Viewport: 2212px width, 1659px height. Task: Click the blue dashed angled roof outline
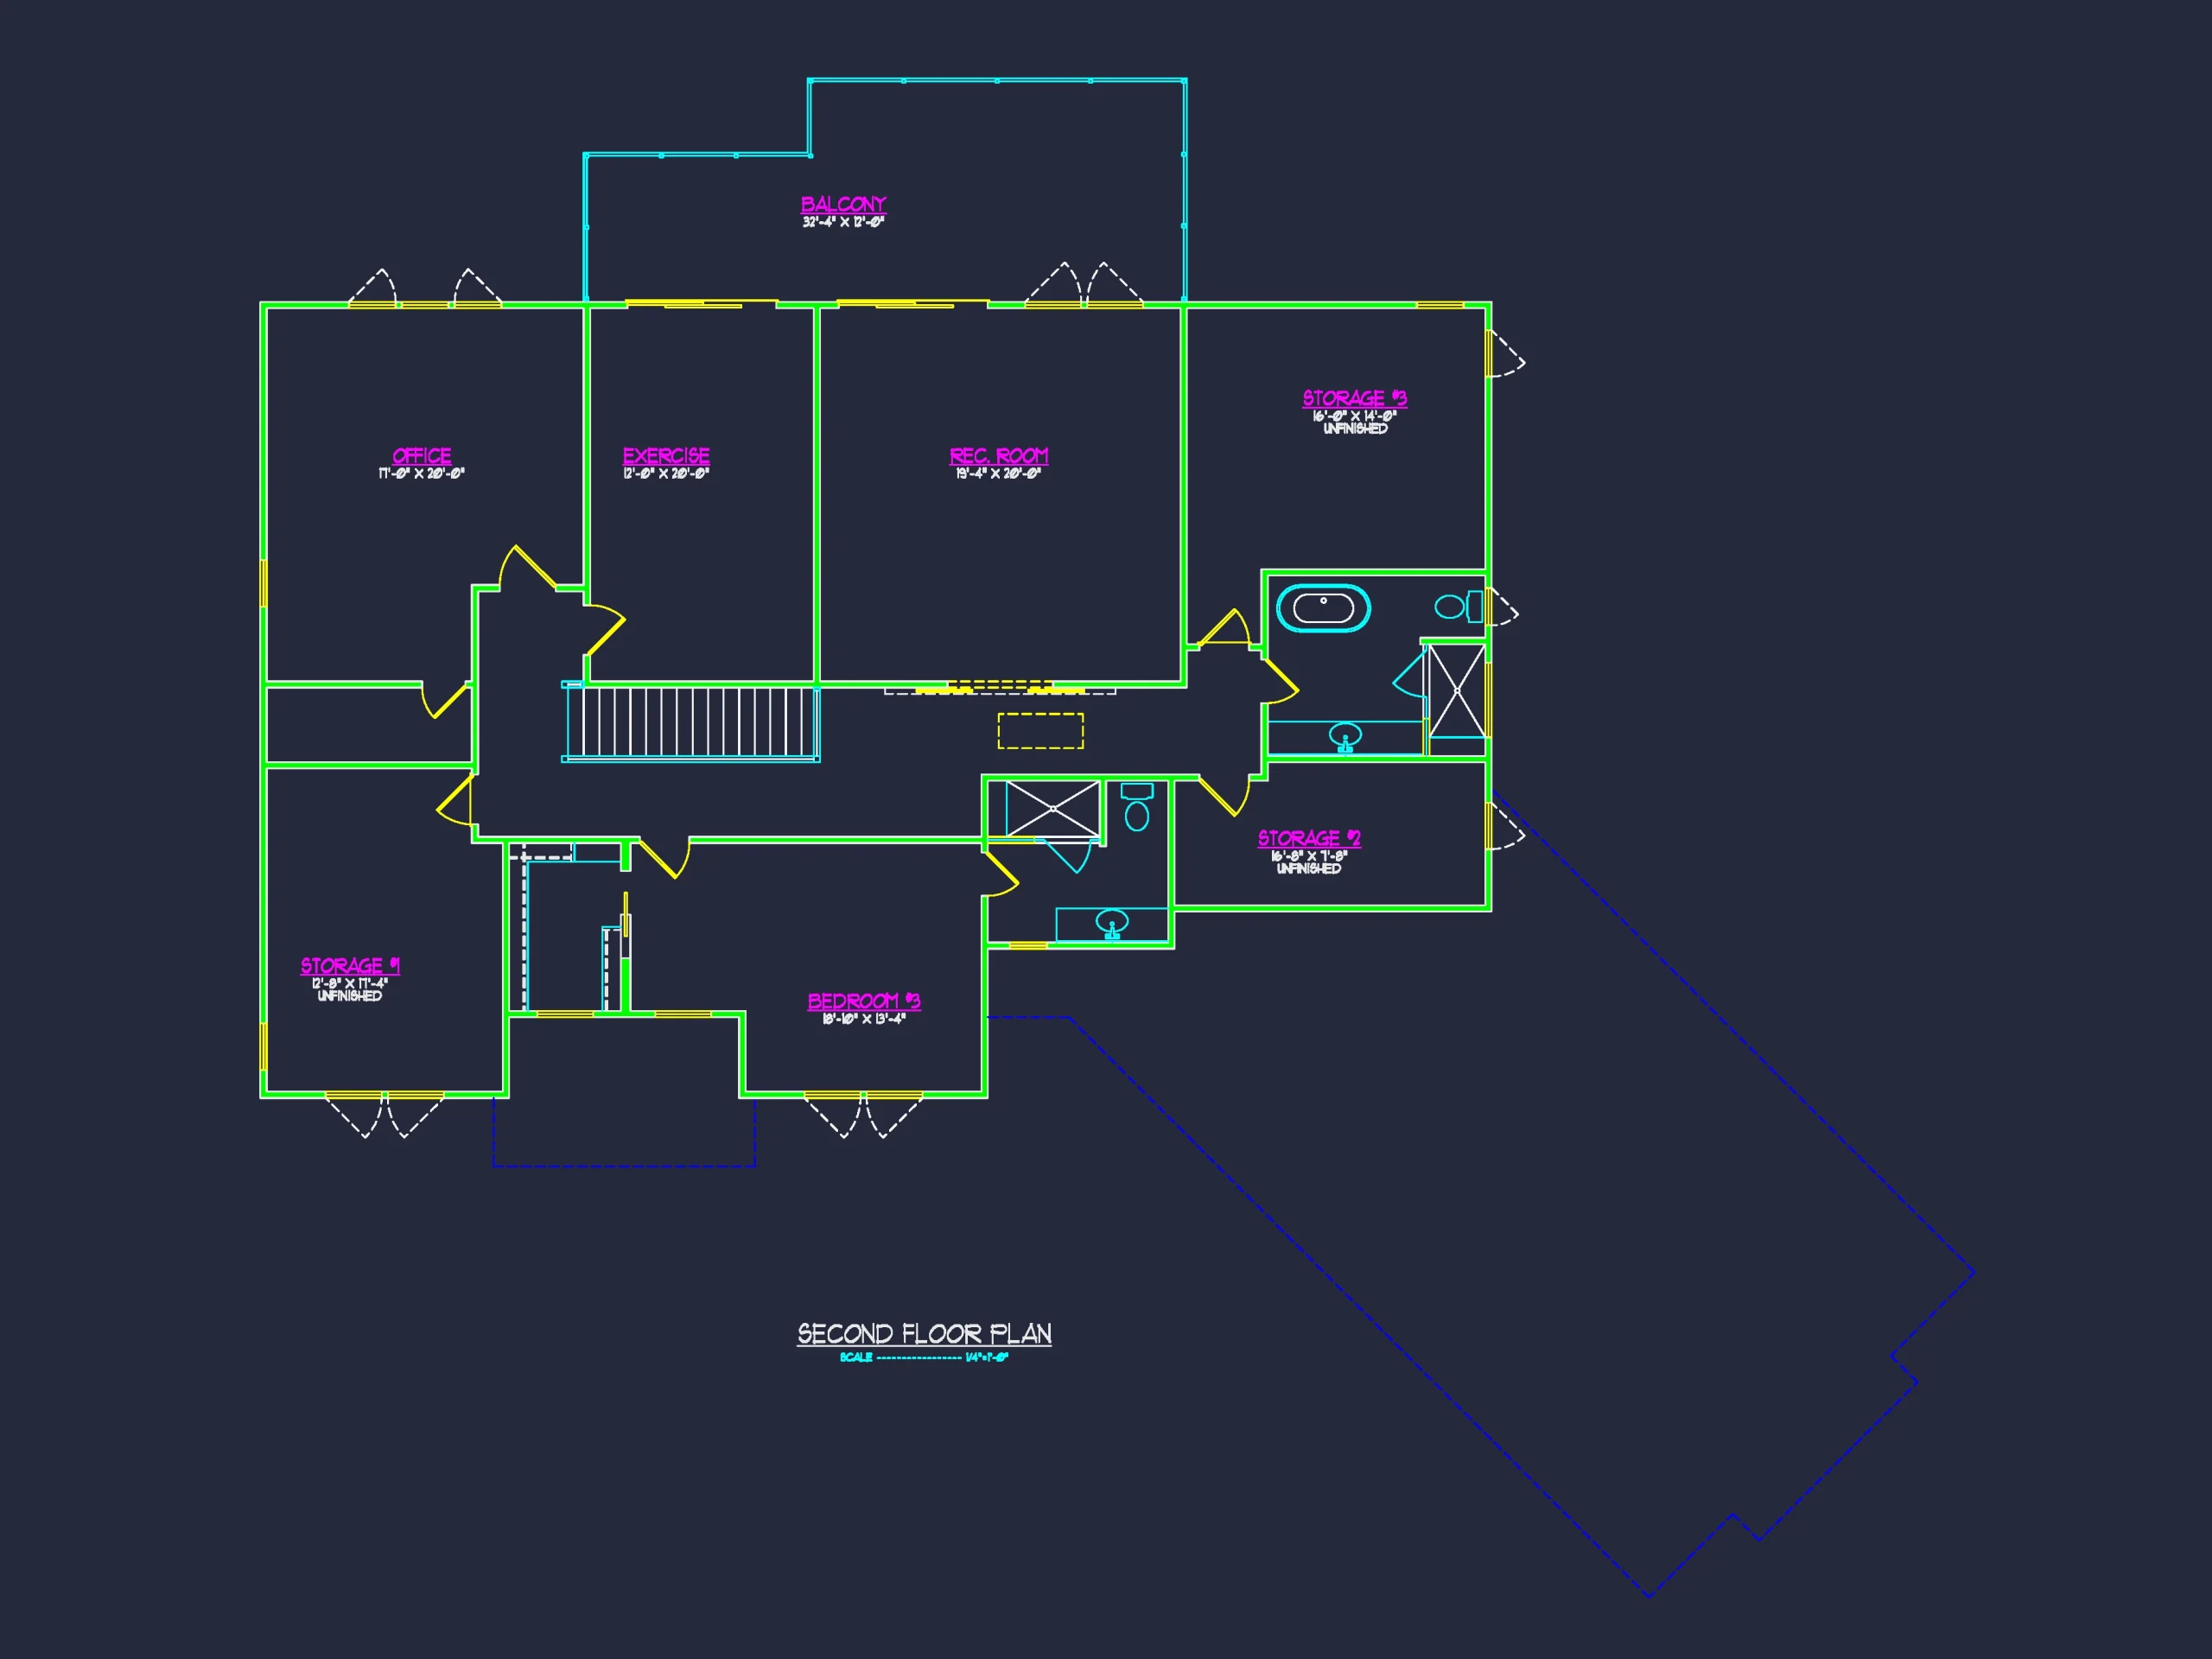point(1480,1196)
